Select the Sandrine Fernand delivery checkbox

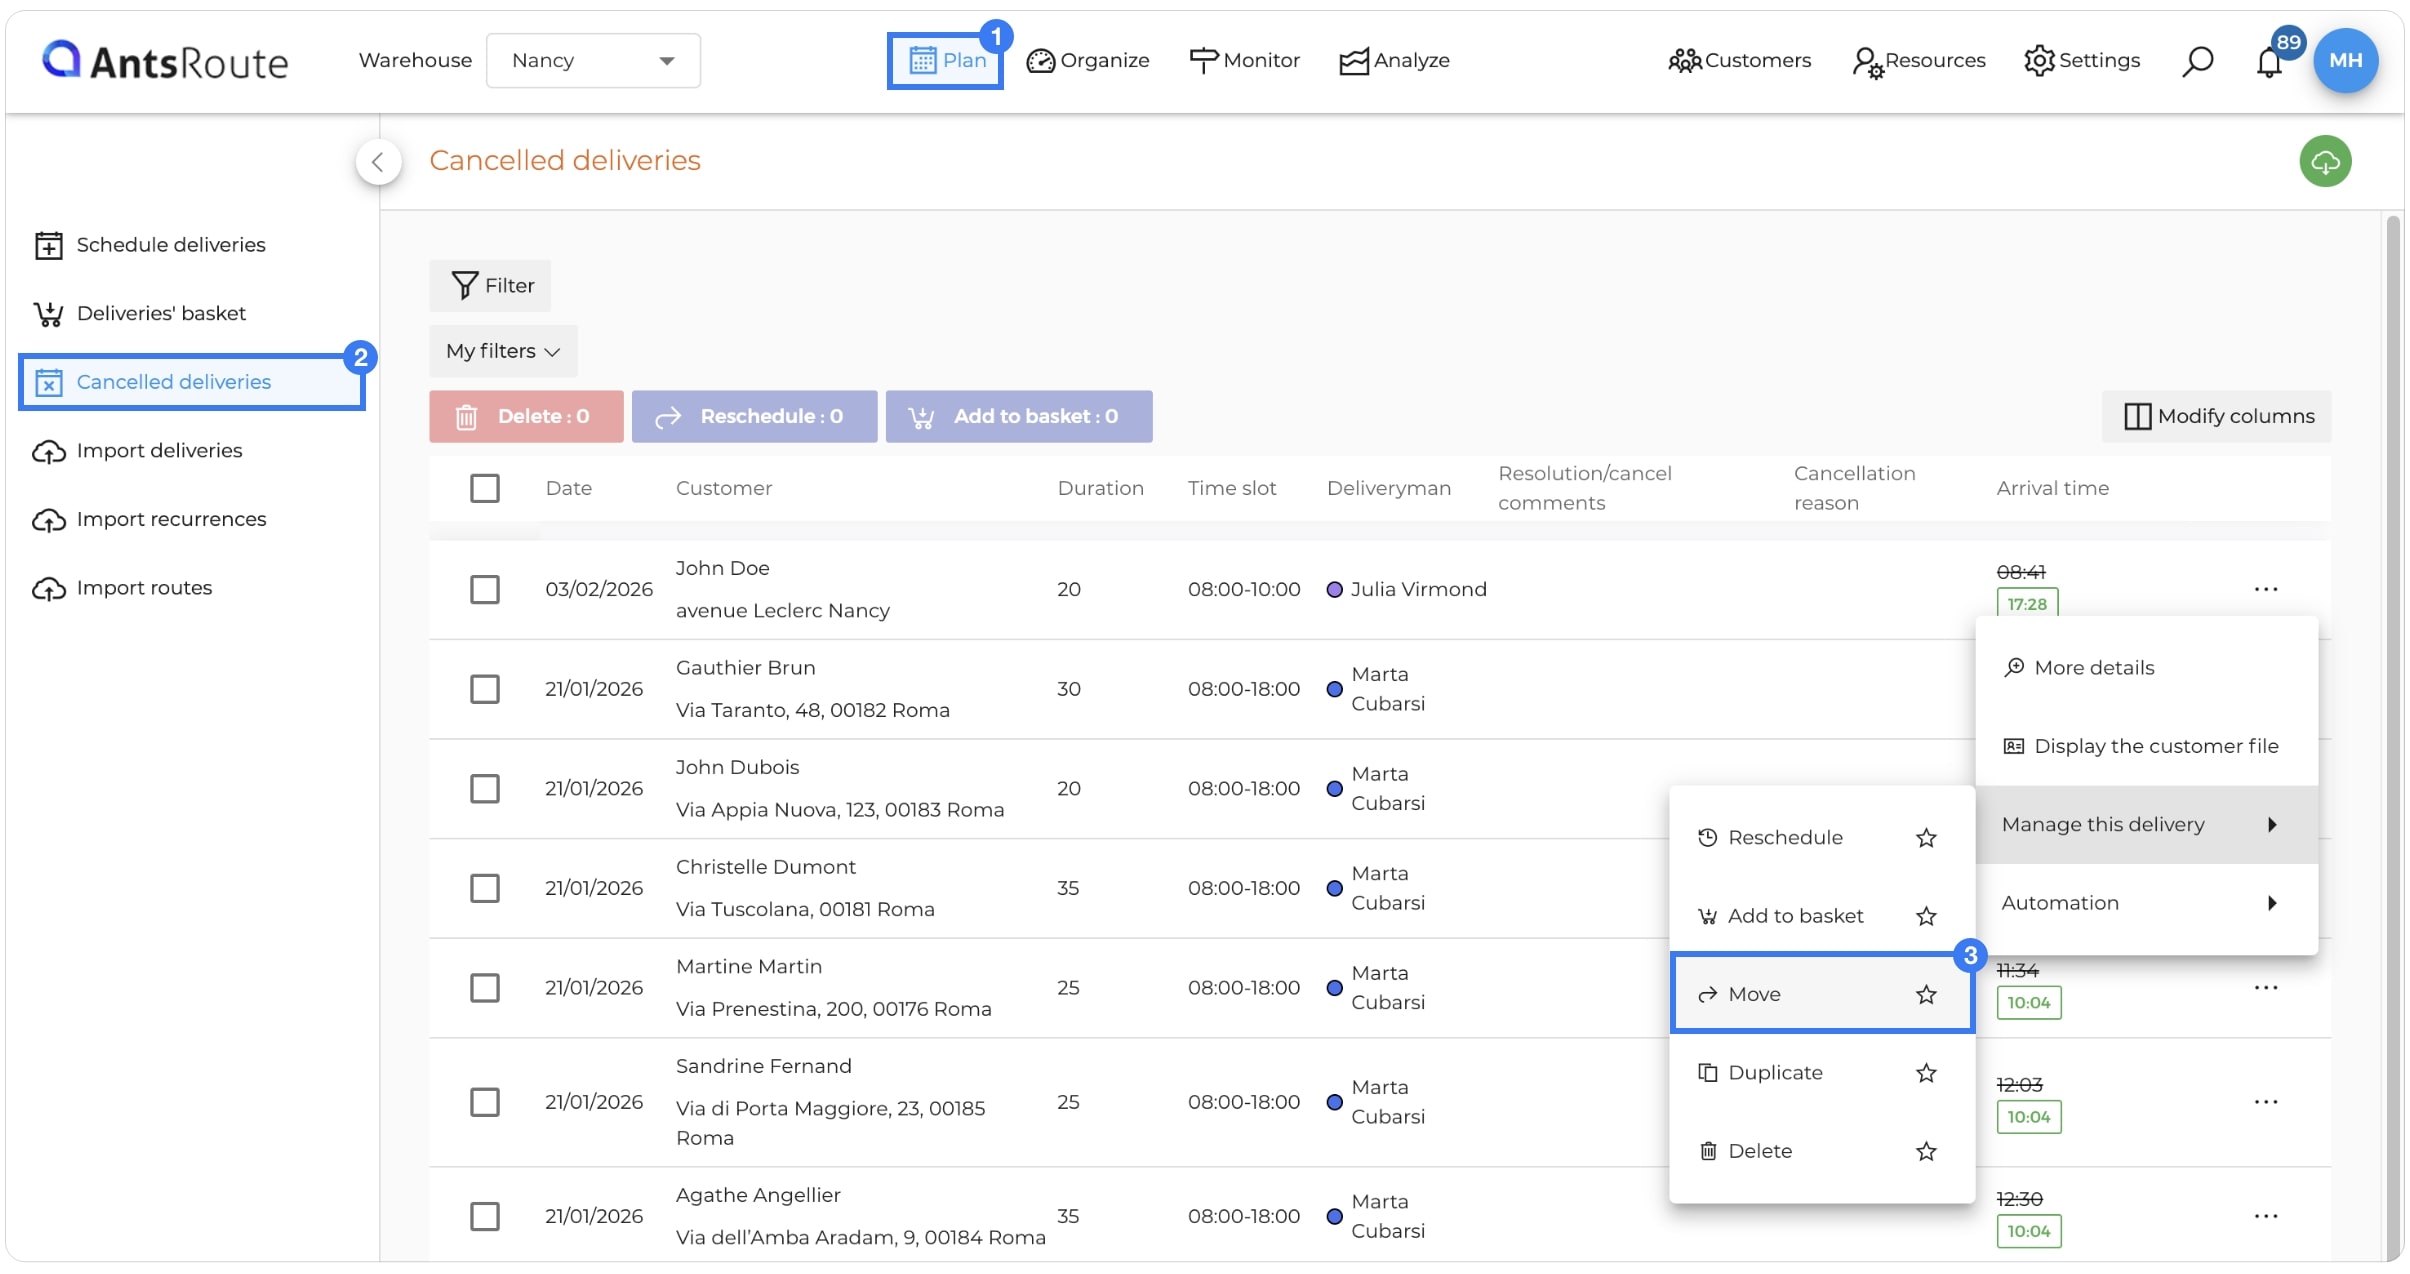(x=485, y=1102)
